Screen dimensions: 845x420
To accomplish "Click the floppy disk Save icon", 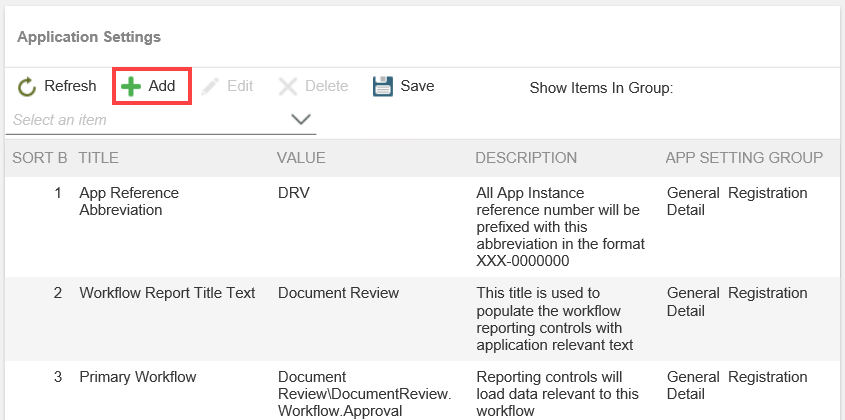I will tap(383, 87).
